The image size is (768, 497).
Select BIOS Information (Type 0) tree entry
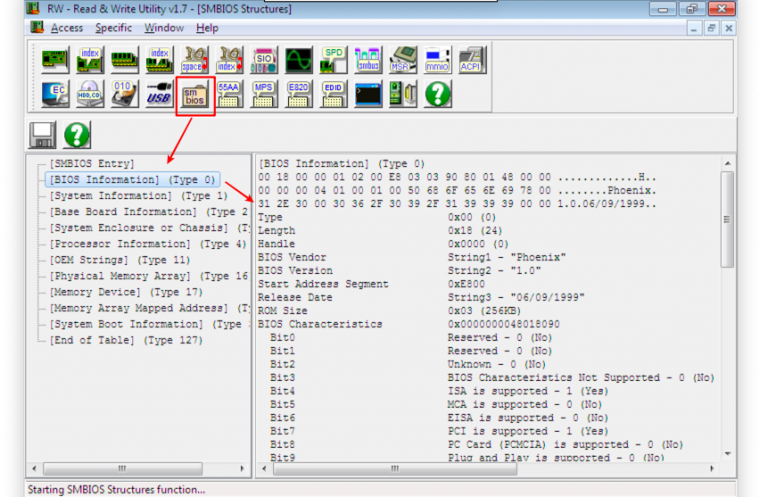(132, 180)
